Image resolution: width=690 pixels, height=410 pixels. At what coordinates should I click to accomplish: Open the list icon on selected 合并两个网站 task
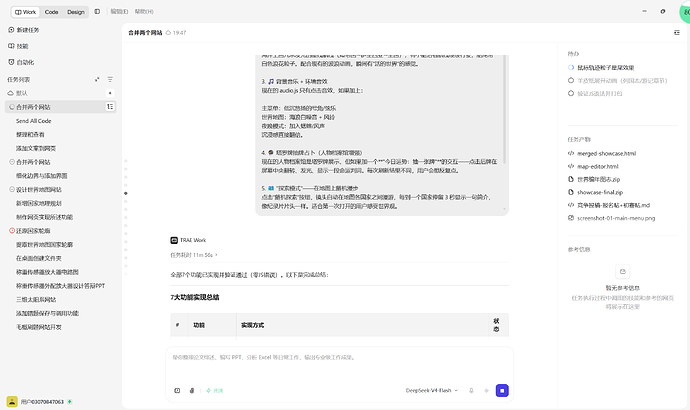[110, 107]
